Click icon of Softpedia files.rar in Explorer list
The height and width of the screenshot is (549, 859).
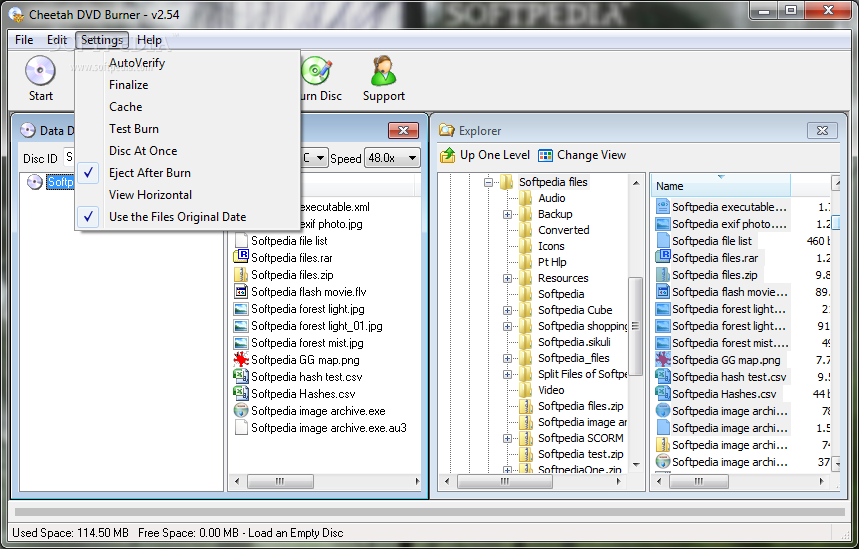click(663, 256)
